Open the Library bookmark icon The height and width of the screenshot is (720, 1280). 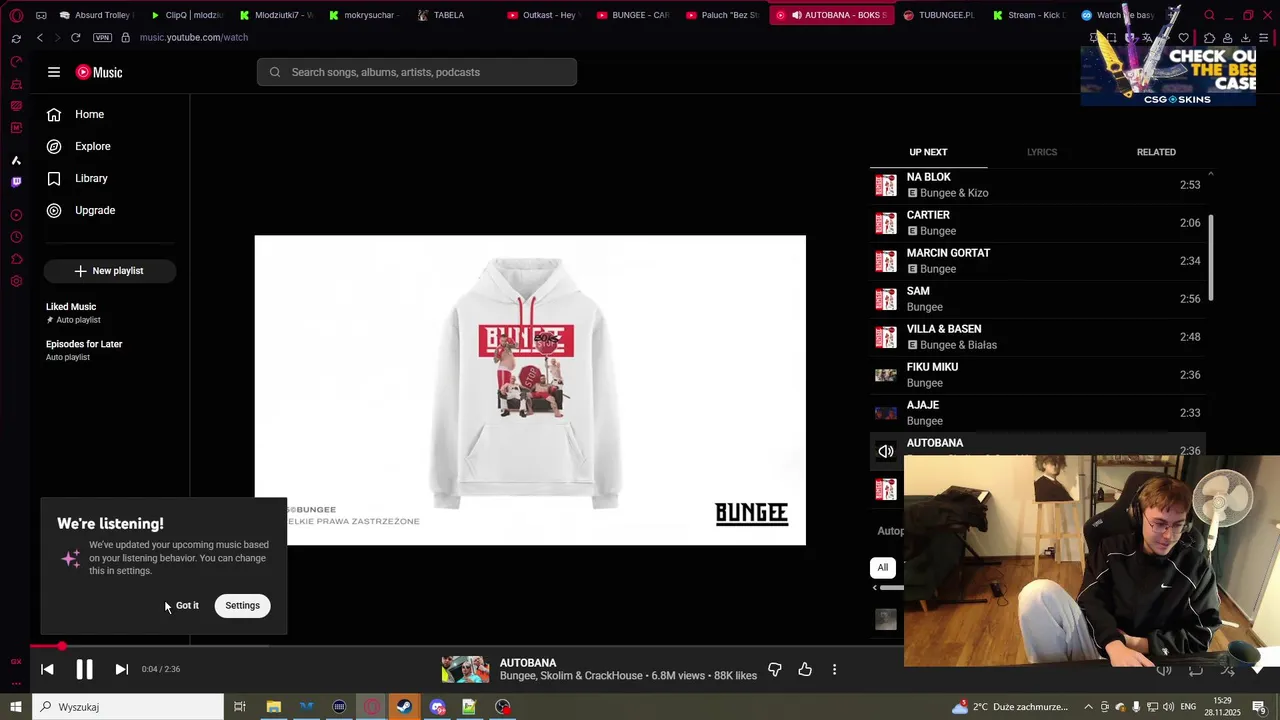pos(54,178)
